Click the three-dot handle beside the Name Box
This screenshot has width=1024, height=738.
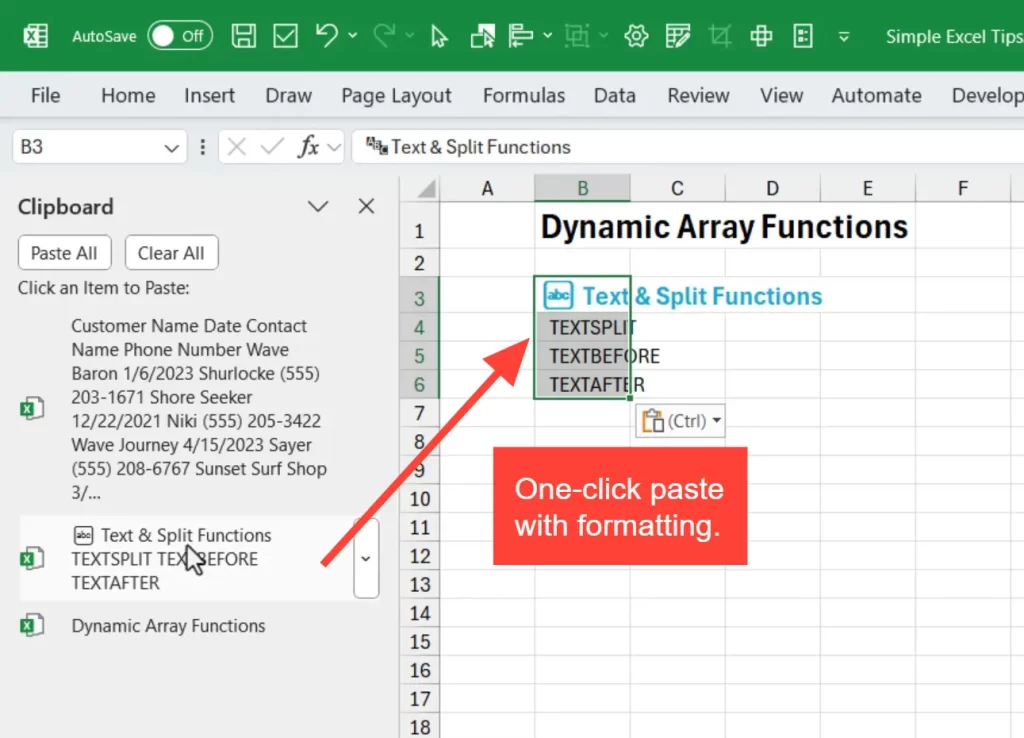point(202,147)
